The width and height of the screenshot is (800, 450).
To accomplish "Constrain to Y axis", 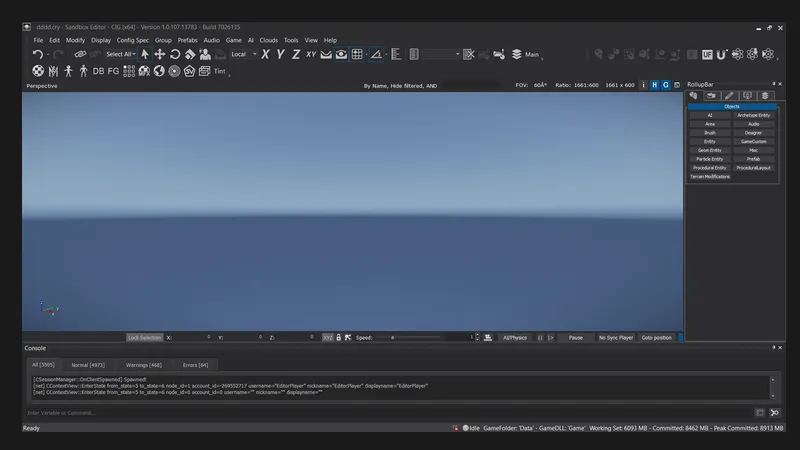I will (281, 54).
